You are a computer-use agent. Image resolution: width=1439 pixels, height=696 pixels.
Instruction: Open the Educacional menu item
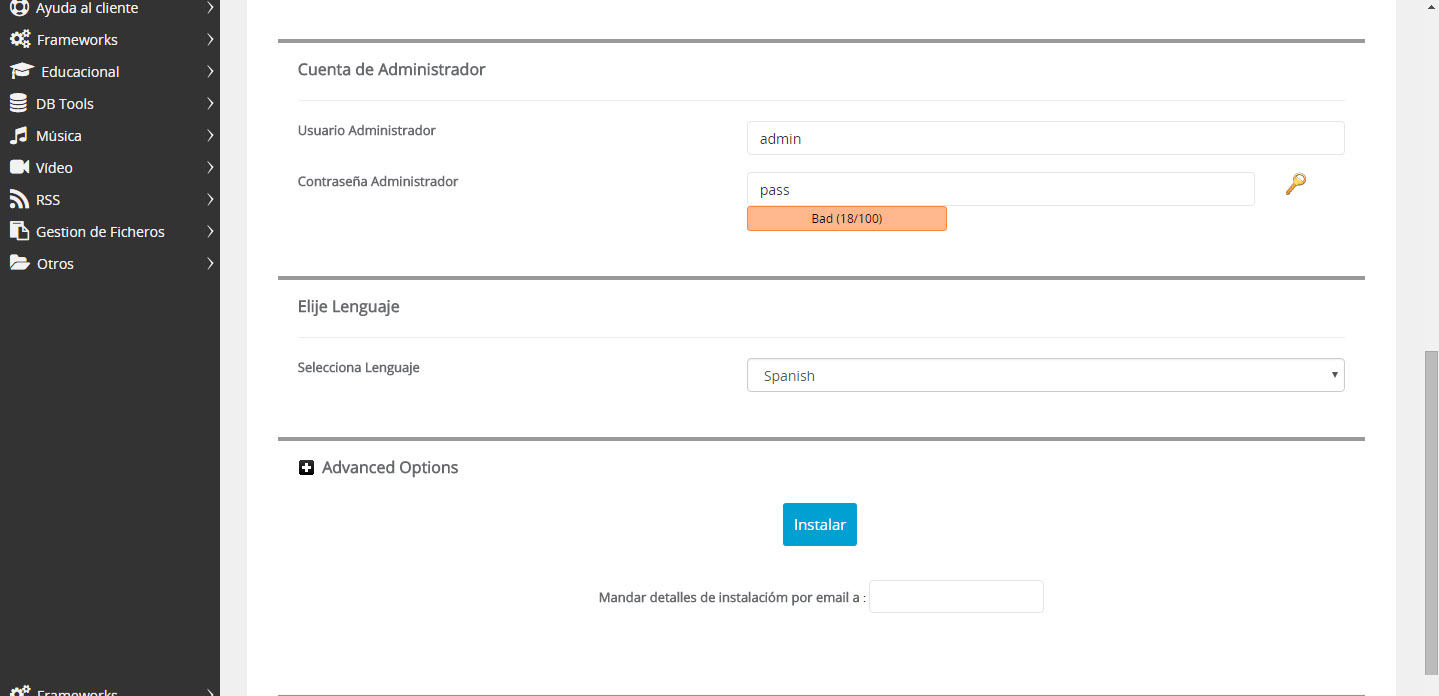(x=80, y=72)
